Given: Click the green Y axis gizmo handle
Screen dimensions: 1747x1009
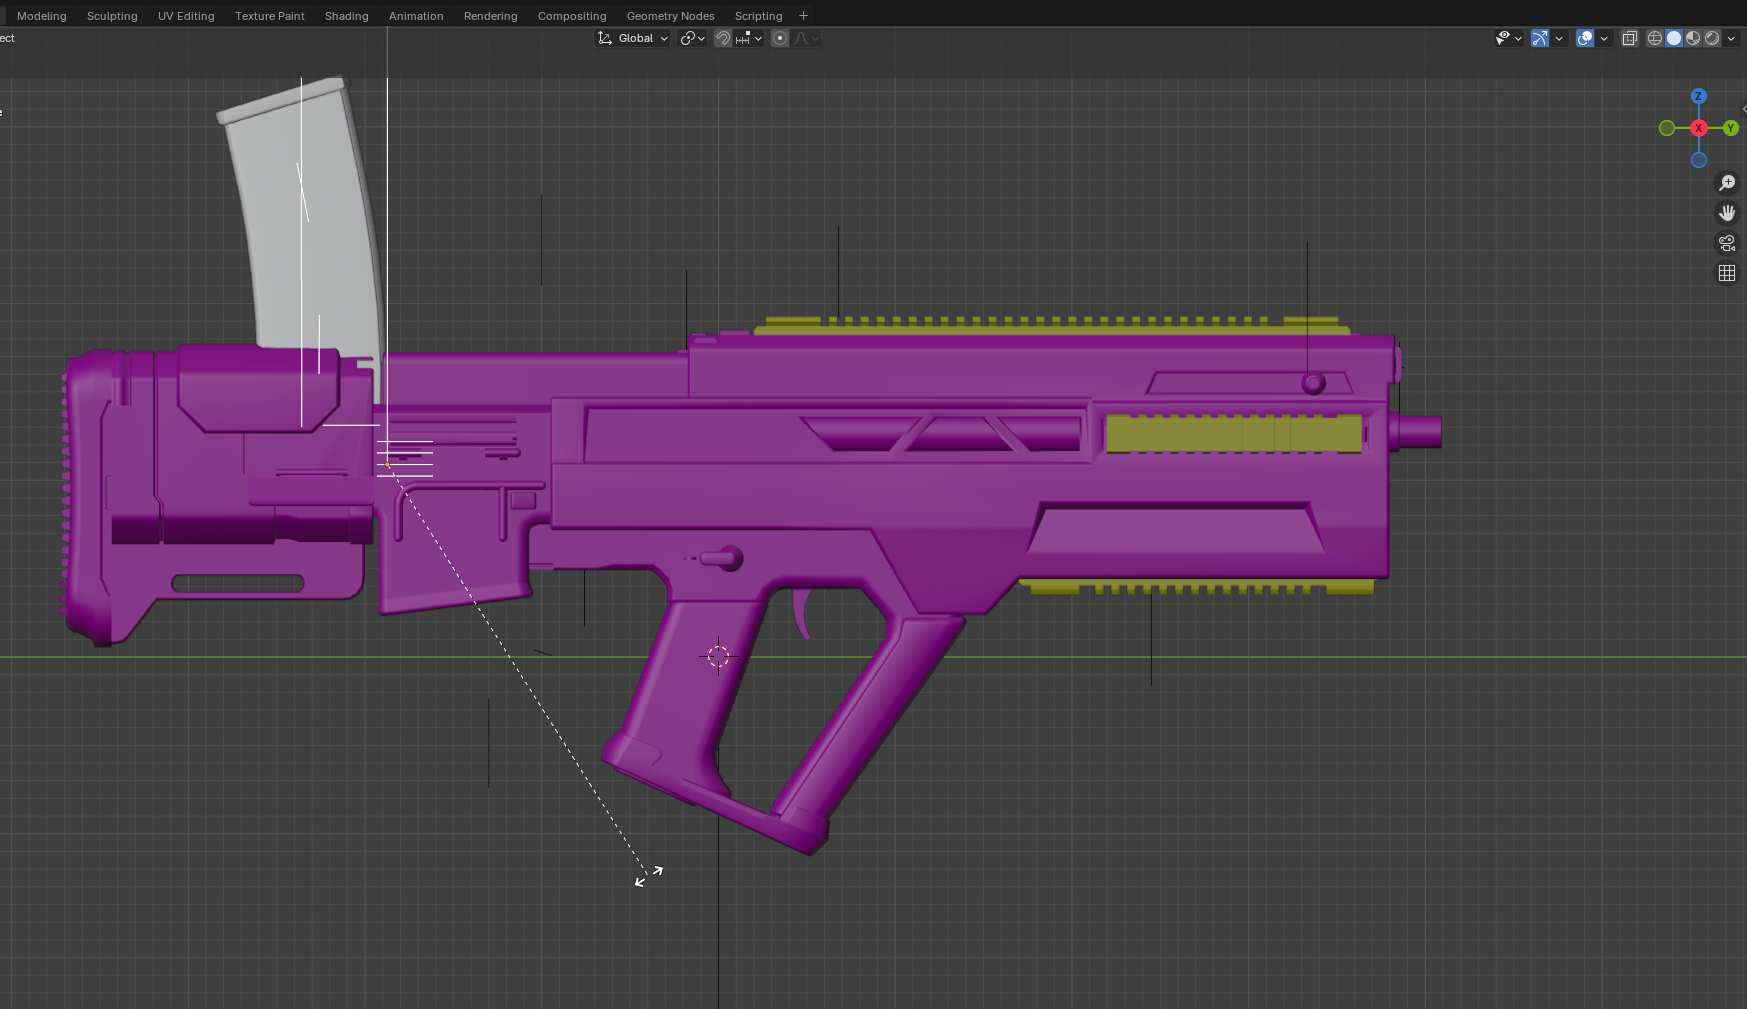Looking at the screenshot, I should 1730,128.
